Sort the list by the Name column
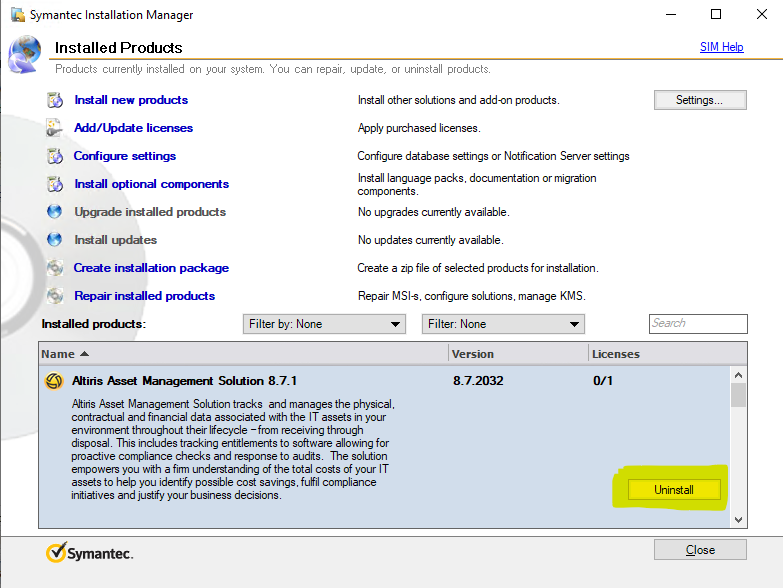 coord(58,354)
